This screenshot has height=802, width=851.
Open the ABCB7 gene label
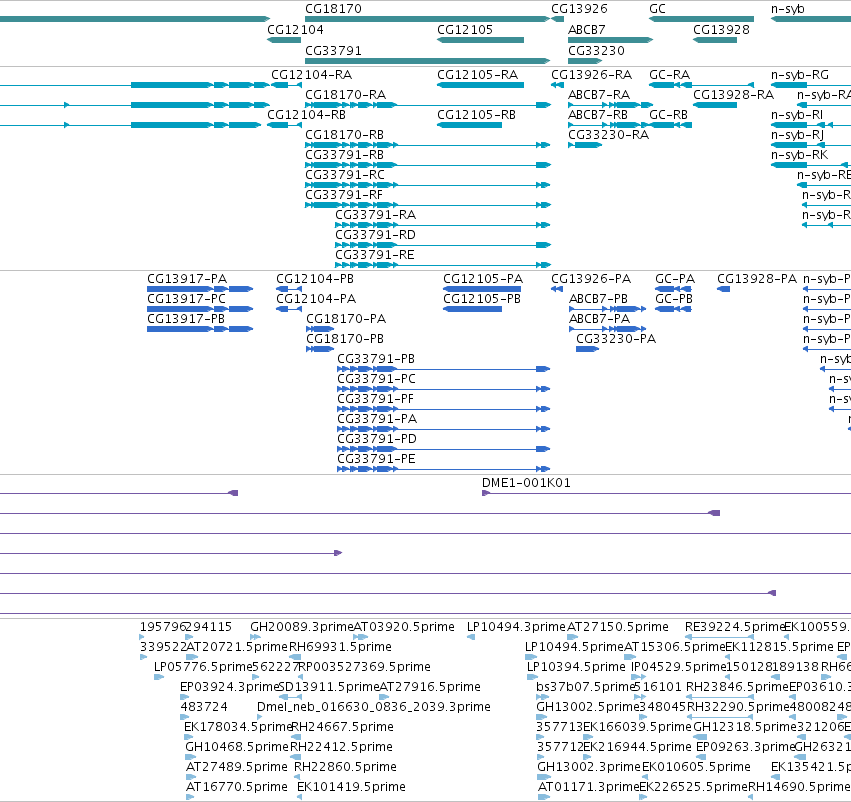(x=587, y=30)
